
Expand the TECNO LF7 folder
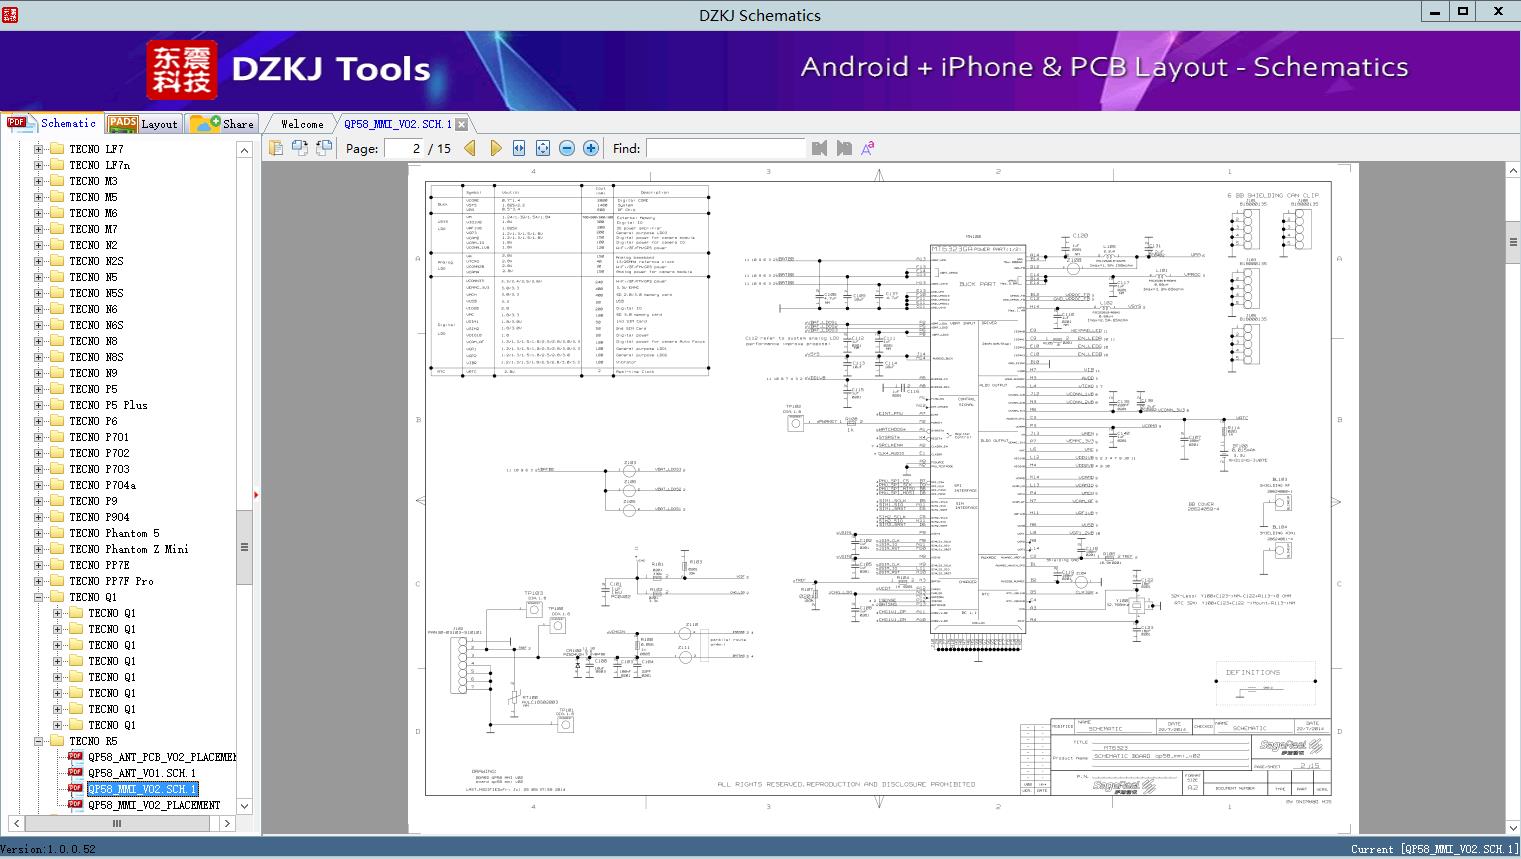tap(39, 149)
